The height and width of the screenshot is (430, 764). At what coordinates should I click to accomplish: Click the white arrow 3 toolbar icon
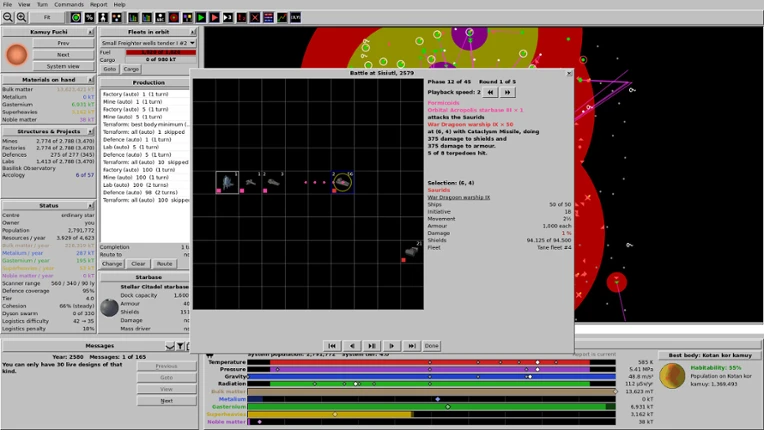pos(228,18)
